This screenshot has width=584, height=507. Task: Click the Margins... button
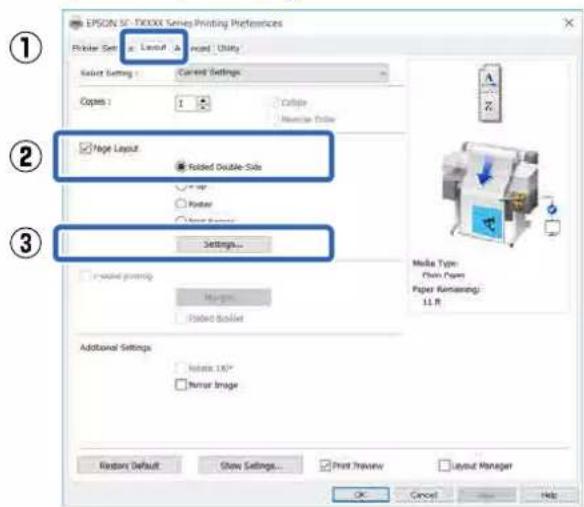(223, 298)
